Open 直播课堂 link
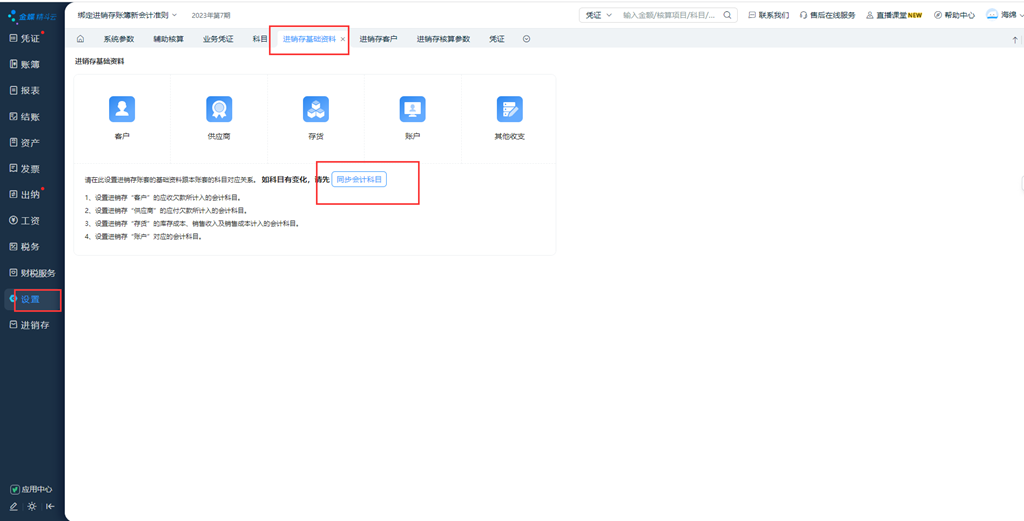This screenshot has width=1024, height=521. tap(894, 15)
